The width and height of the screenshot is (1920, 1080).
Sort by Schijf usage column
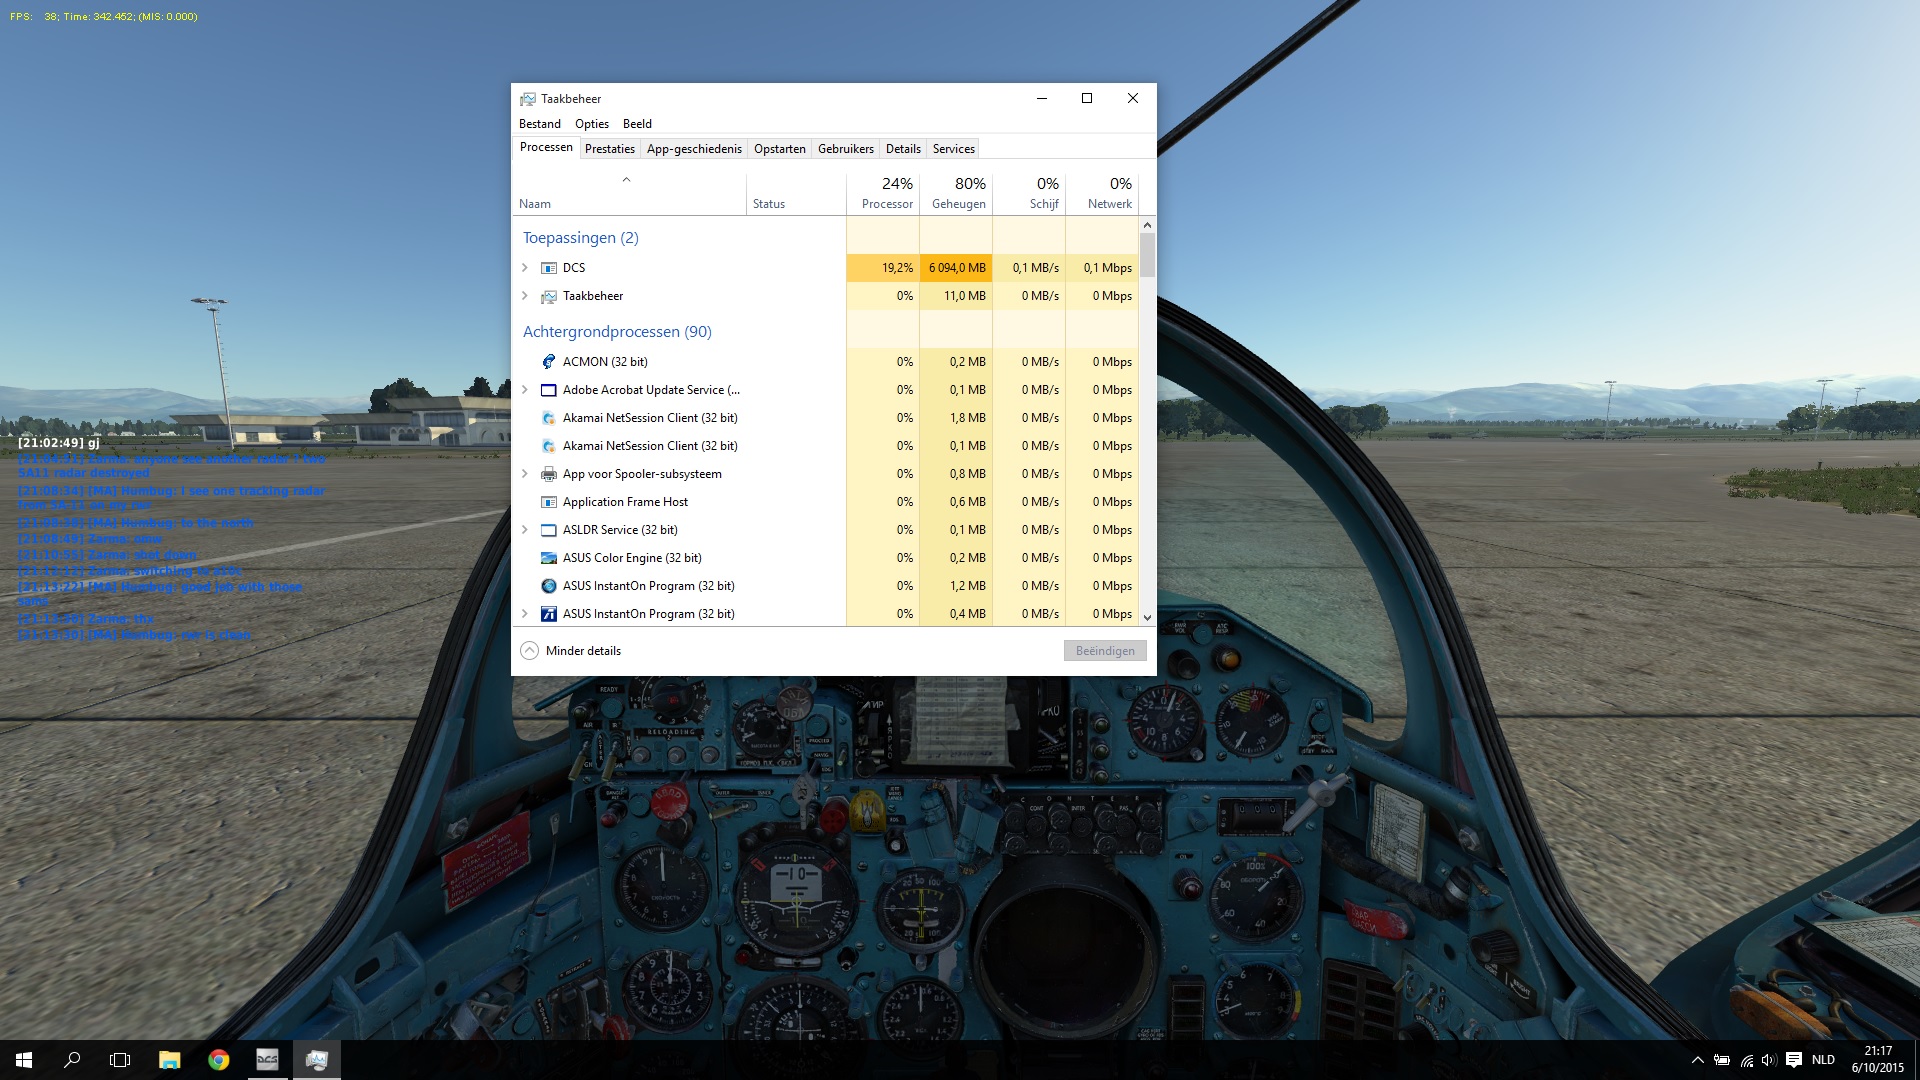point(1029,194)
